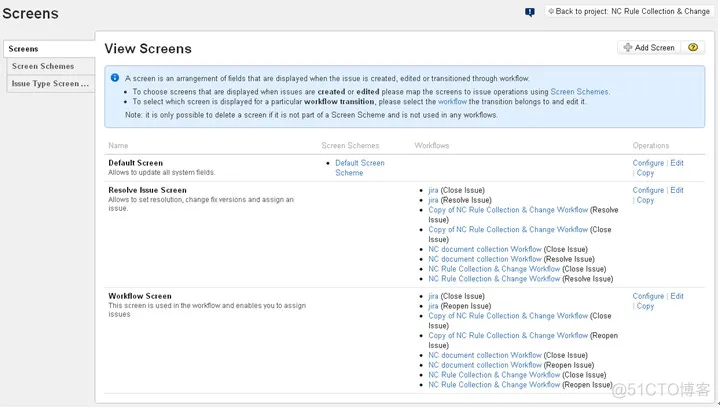Configure the Workflow Screen
This screenshot has width=720, height=408.
(648, 296)
